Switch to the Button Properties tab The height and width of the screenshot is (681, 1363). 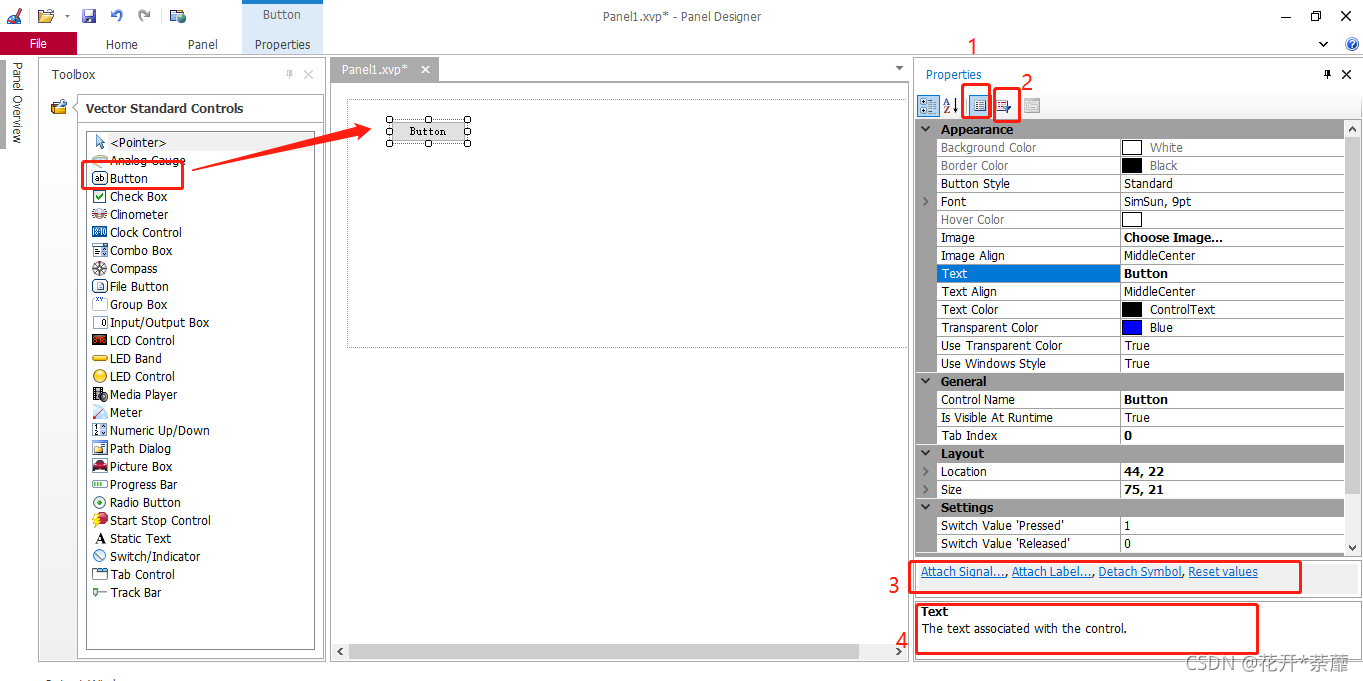(x=281, y=44)
